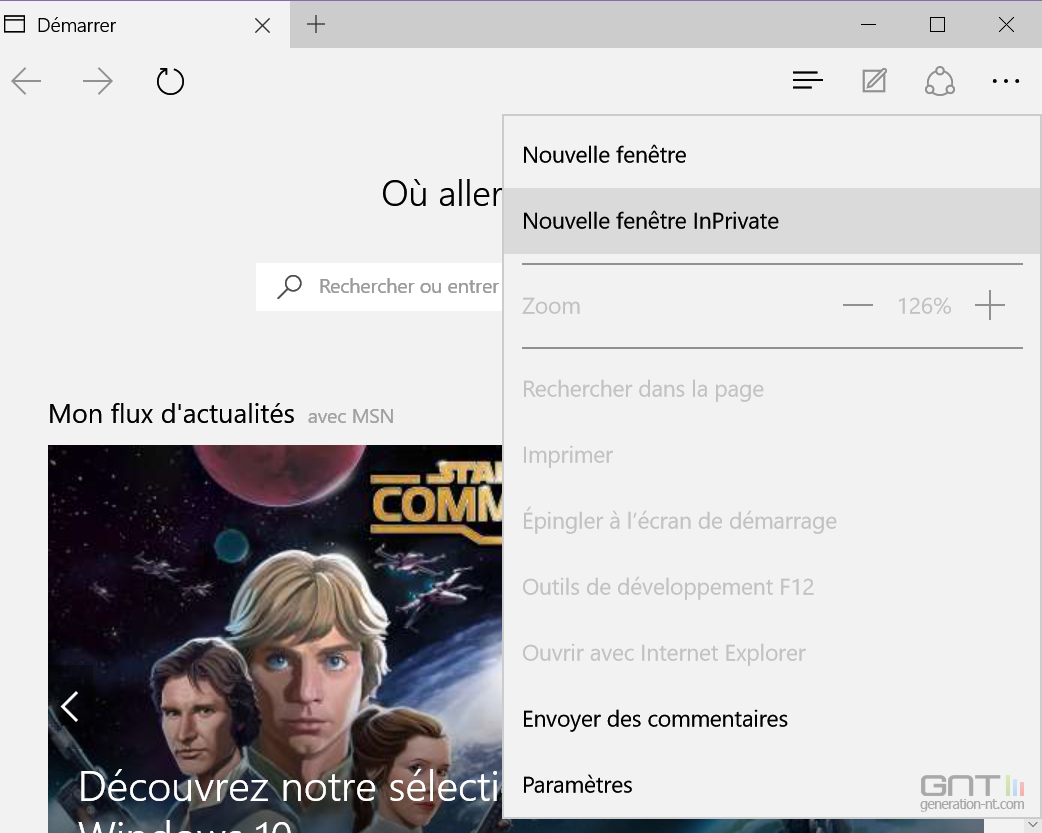This screenshot has width=1042, height=833.
Task: Focus the 'Rechercher ou entrer' search box
Action: tap(379, 287)
